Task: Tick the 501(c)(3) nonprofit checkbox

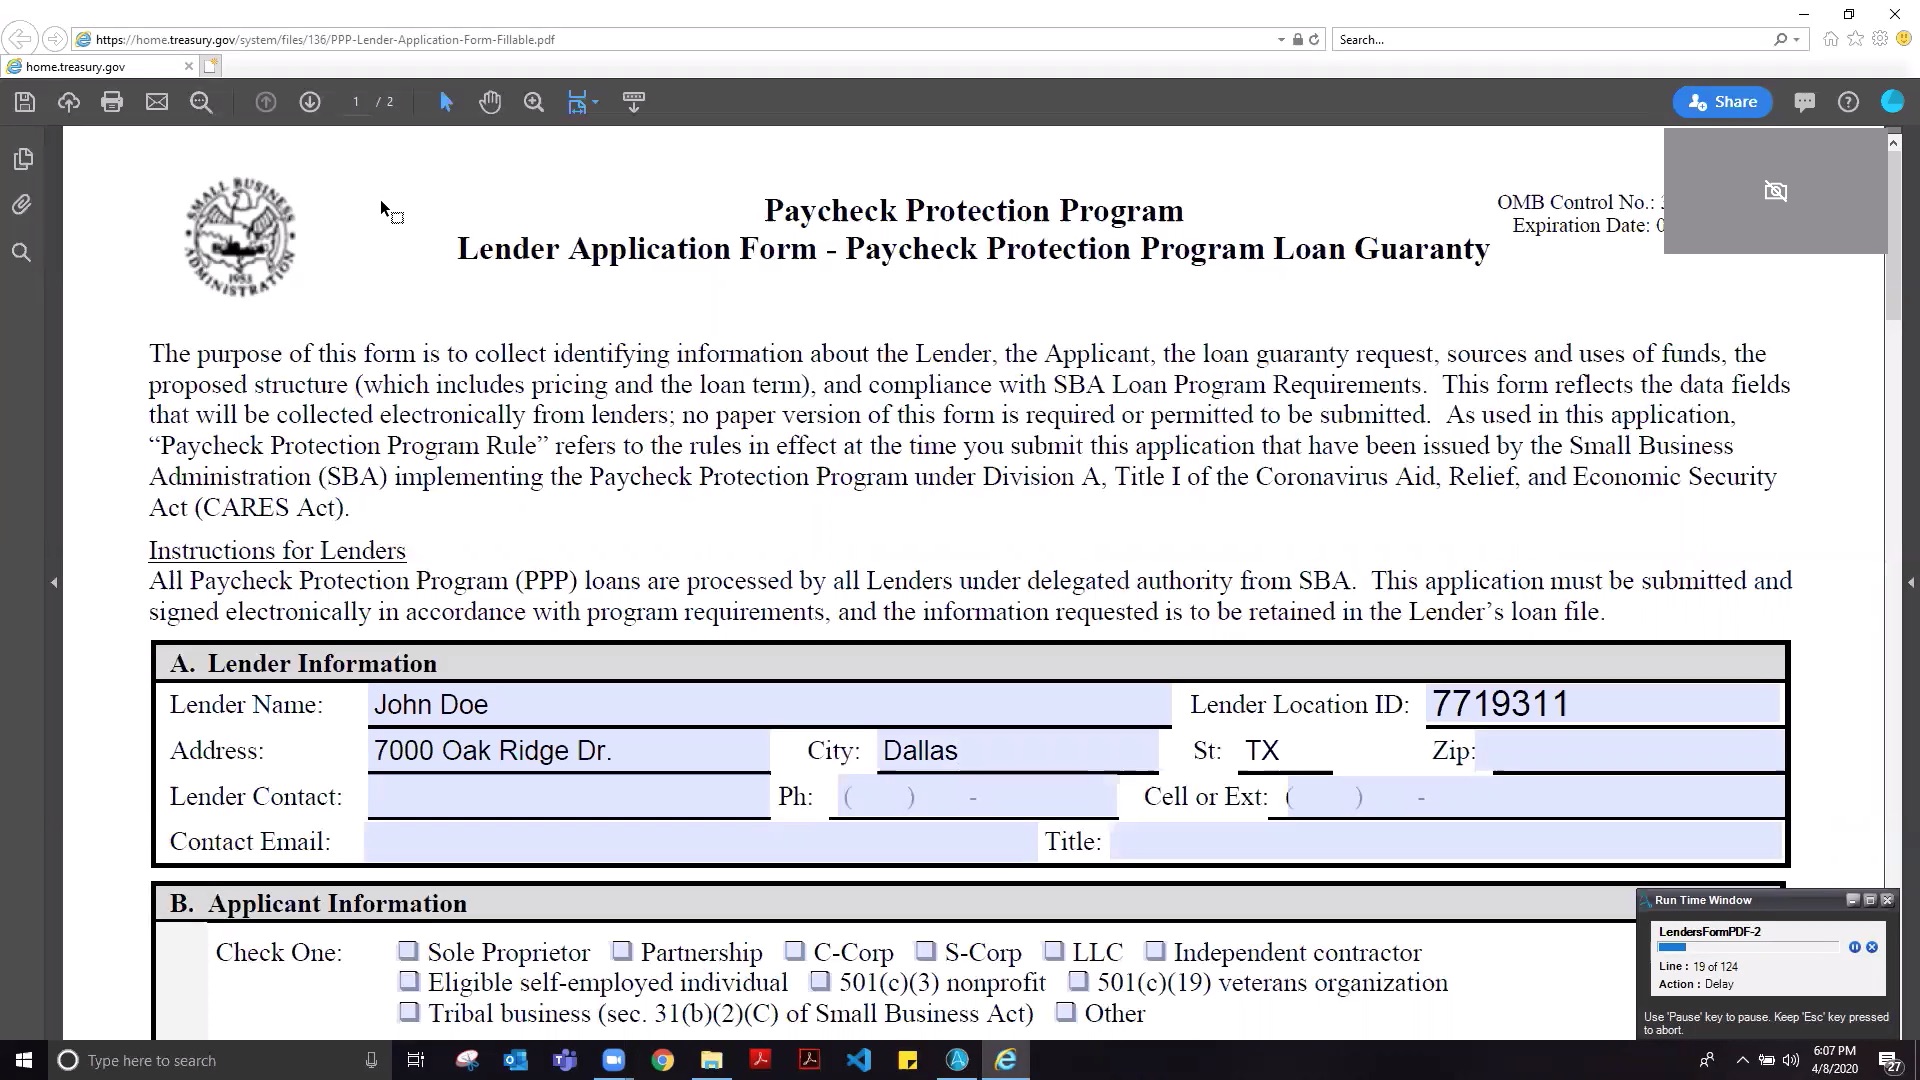Action: coord(820,982)
